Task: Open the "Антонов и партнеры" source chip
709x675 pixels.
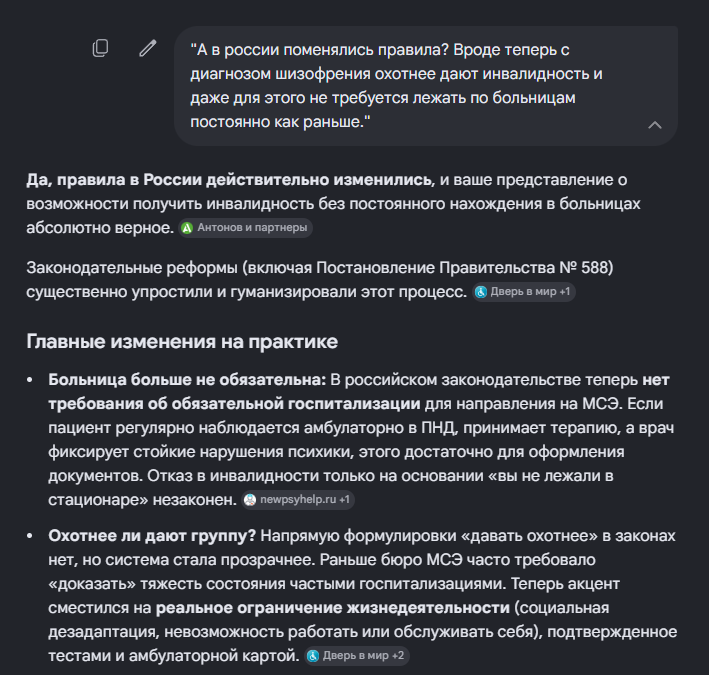Action: 246,228
